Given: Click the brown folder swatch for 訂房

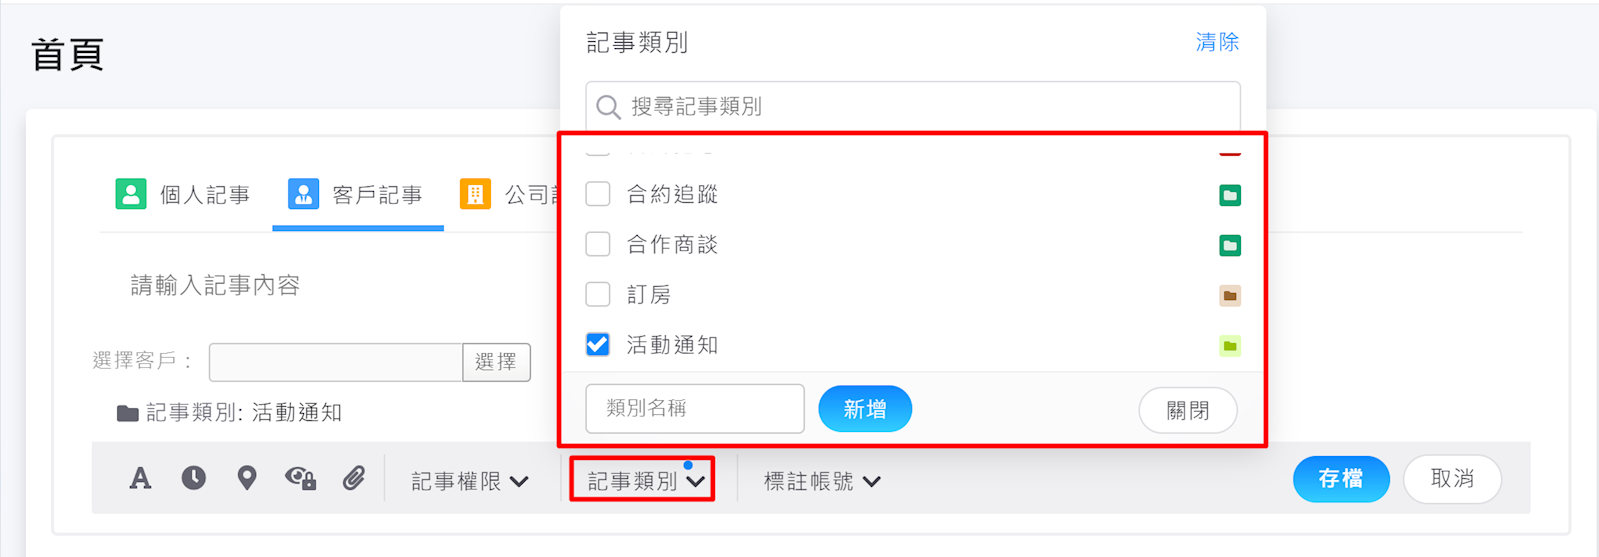Looking at the screenshot, I should tap(1230, 296).
